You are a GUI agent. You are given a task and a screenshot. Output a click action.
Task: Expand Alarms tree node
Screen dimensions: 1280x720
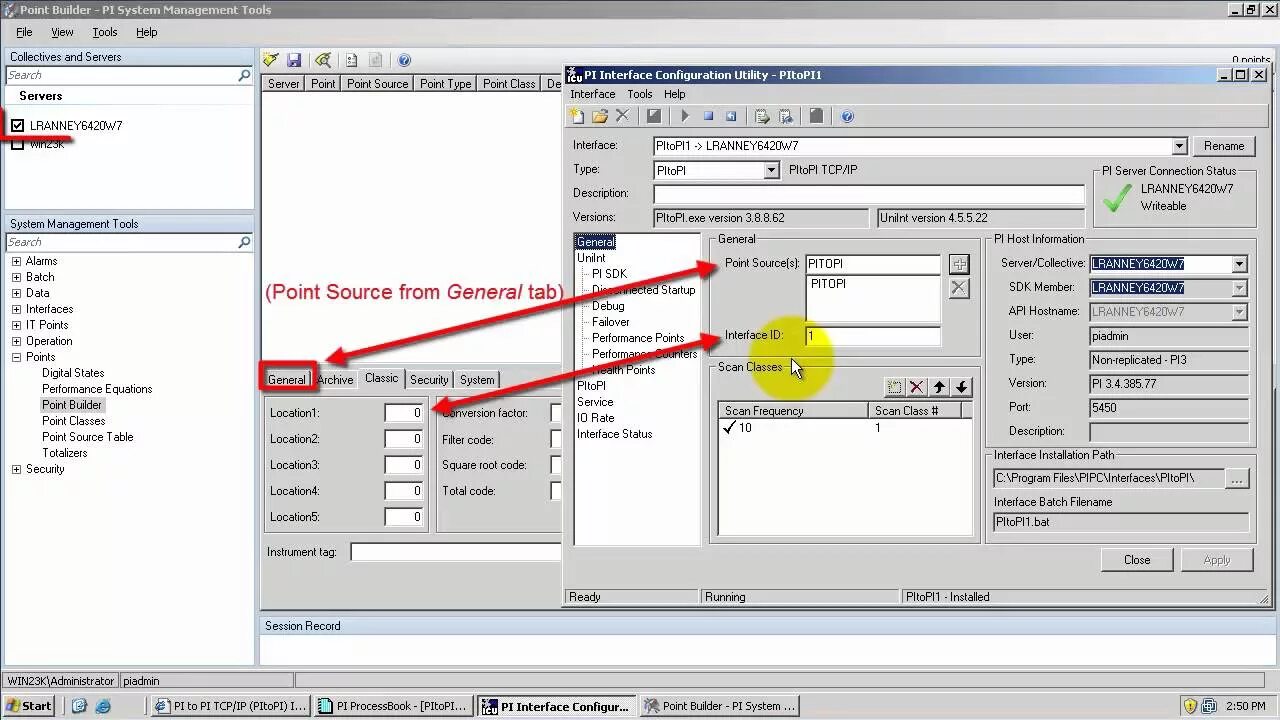click(16, 261)
